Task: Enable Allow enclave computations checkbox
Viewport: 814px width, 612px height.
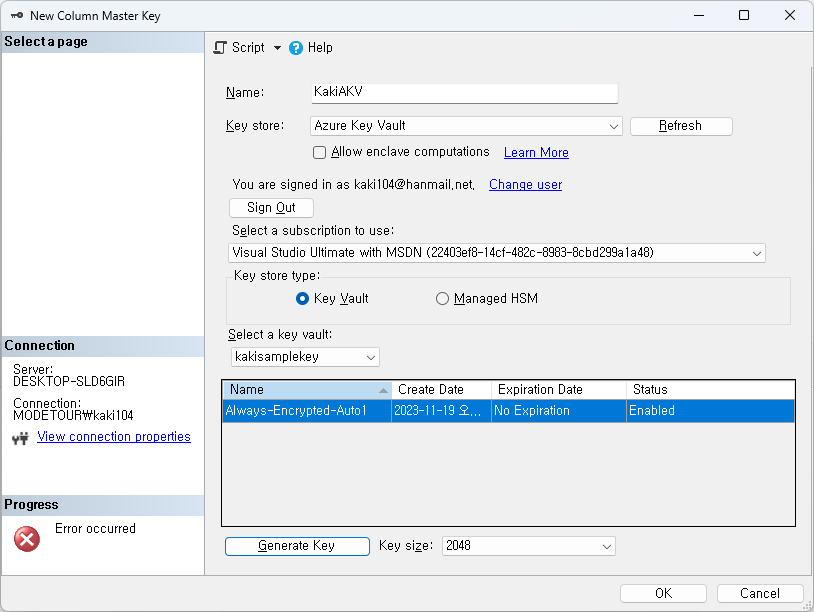Action: coord(319,153)
